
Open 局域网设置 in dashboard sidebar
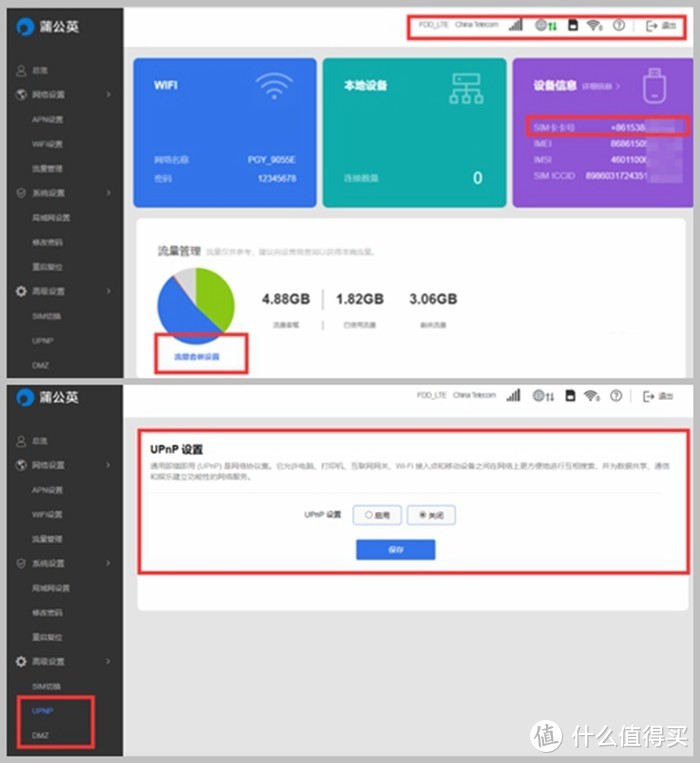(x=51, y=218)
